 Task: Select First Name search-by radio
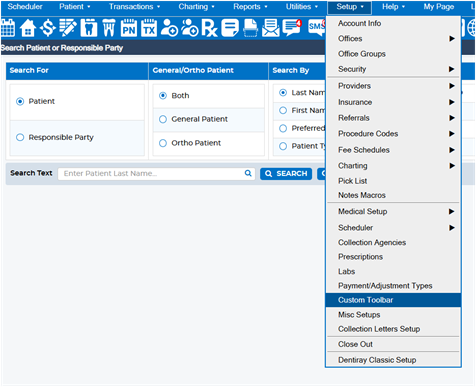tap(283, 111)
